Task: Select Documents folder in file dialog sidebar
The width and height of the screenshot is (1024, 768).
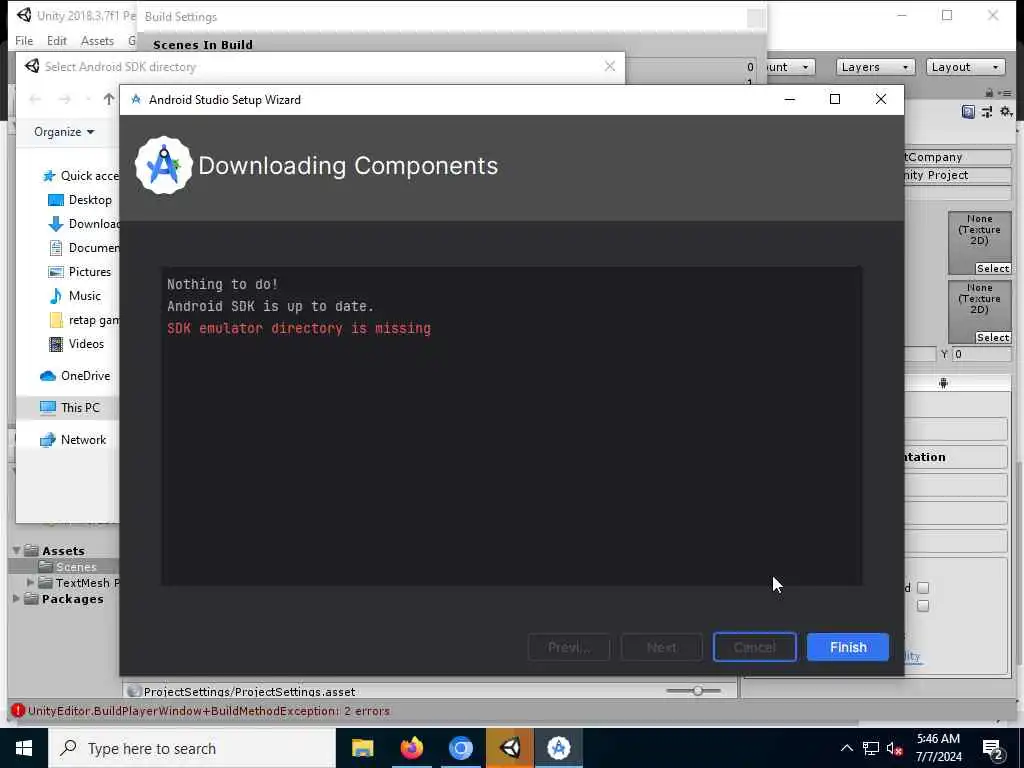Action: tap(84, 248)
